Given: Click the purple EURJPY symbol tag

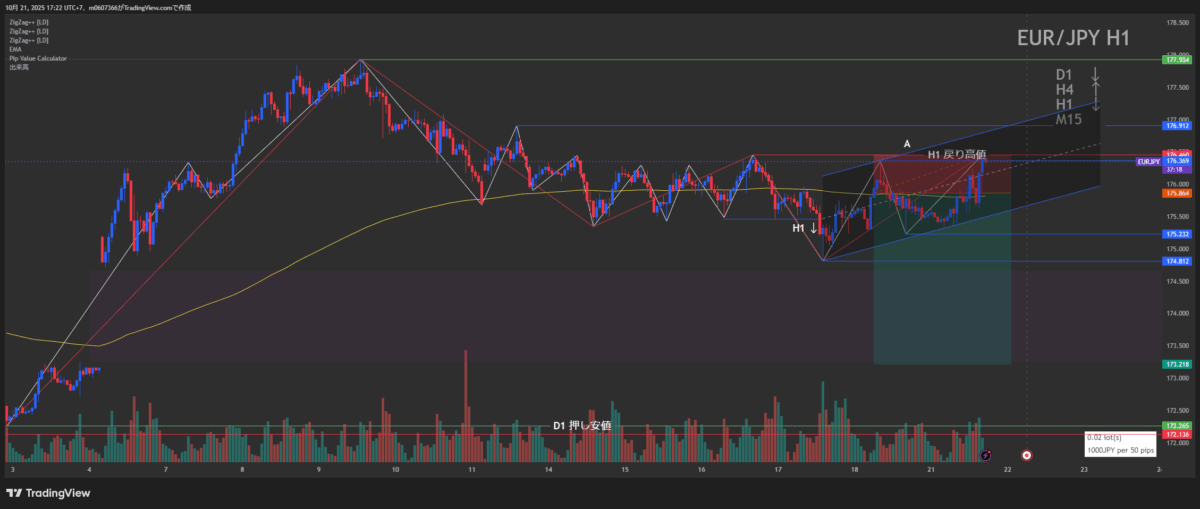Looking at the screenshot, I should pyautogui.click(x=1148, y=161).
